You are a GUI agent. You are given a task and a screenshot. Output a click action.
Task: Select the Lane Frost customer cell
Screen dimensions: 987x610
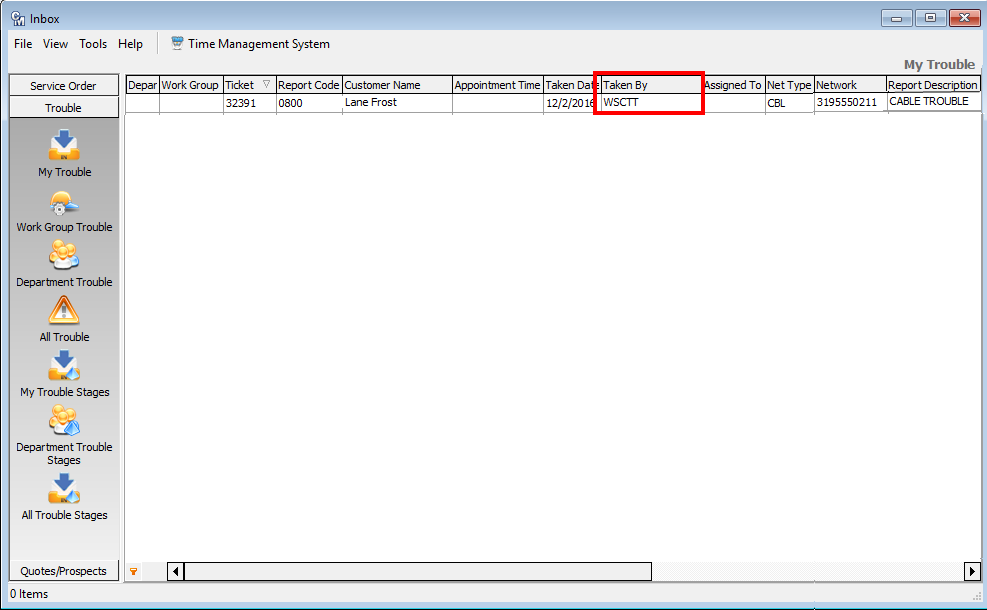coord(397,103)
